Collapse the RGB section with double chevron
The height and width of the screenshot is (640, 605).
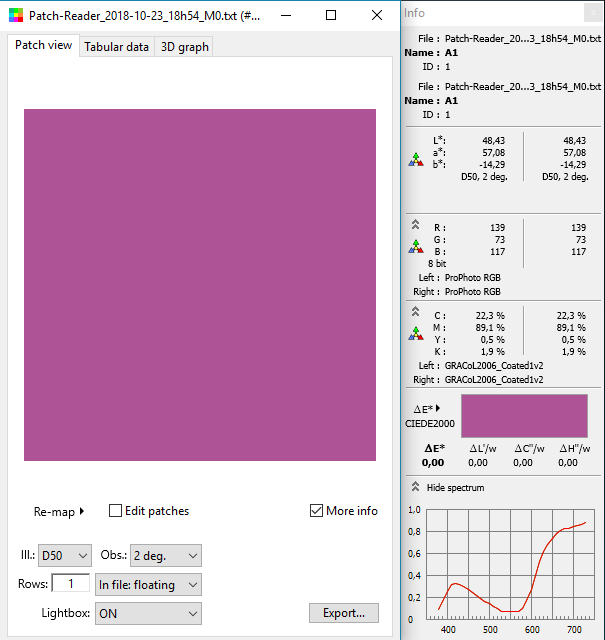[x=415, y=224]
